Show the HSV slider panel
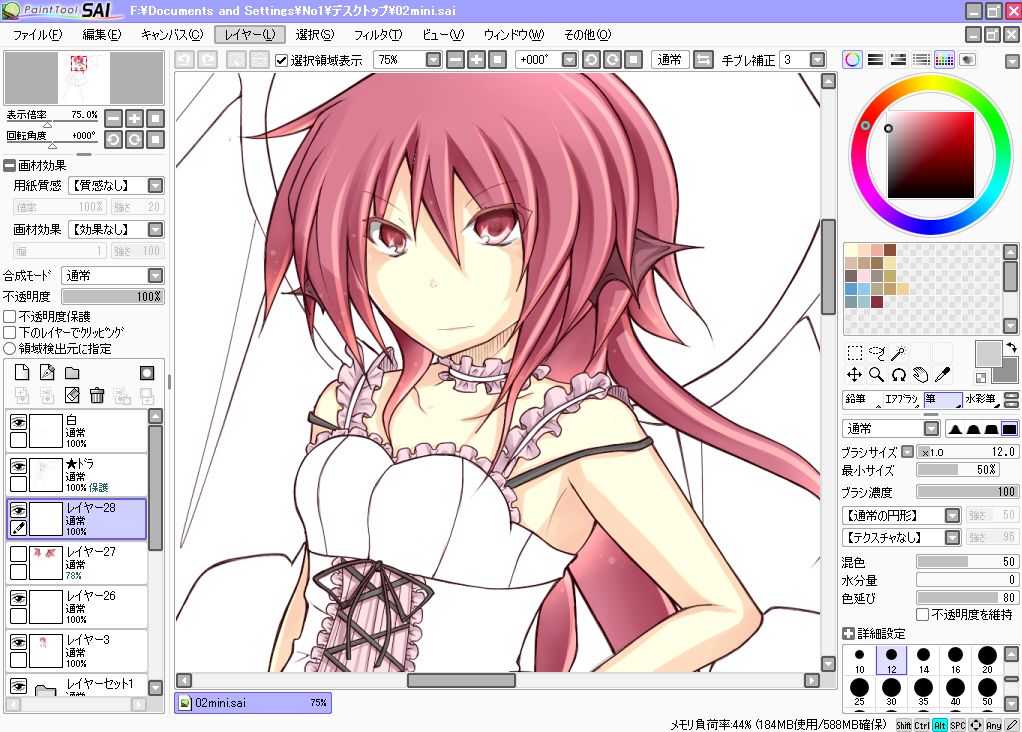This screenshot has height=732, width=1022. (x=898, y=60)
